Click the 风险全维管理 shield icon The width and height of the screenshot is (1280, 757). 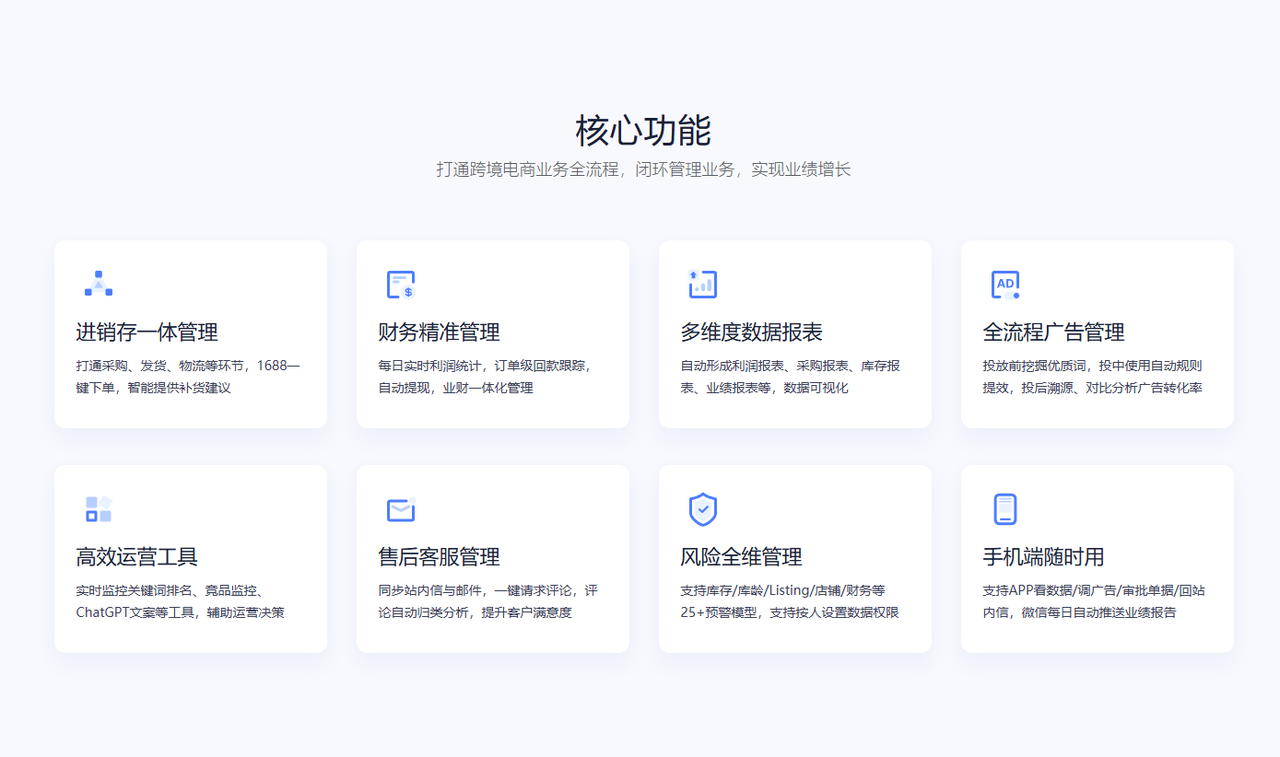(x=703, y=509)
